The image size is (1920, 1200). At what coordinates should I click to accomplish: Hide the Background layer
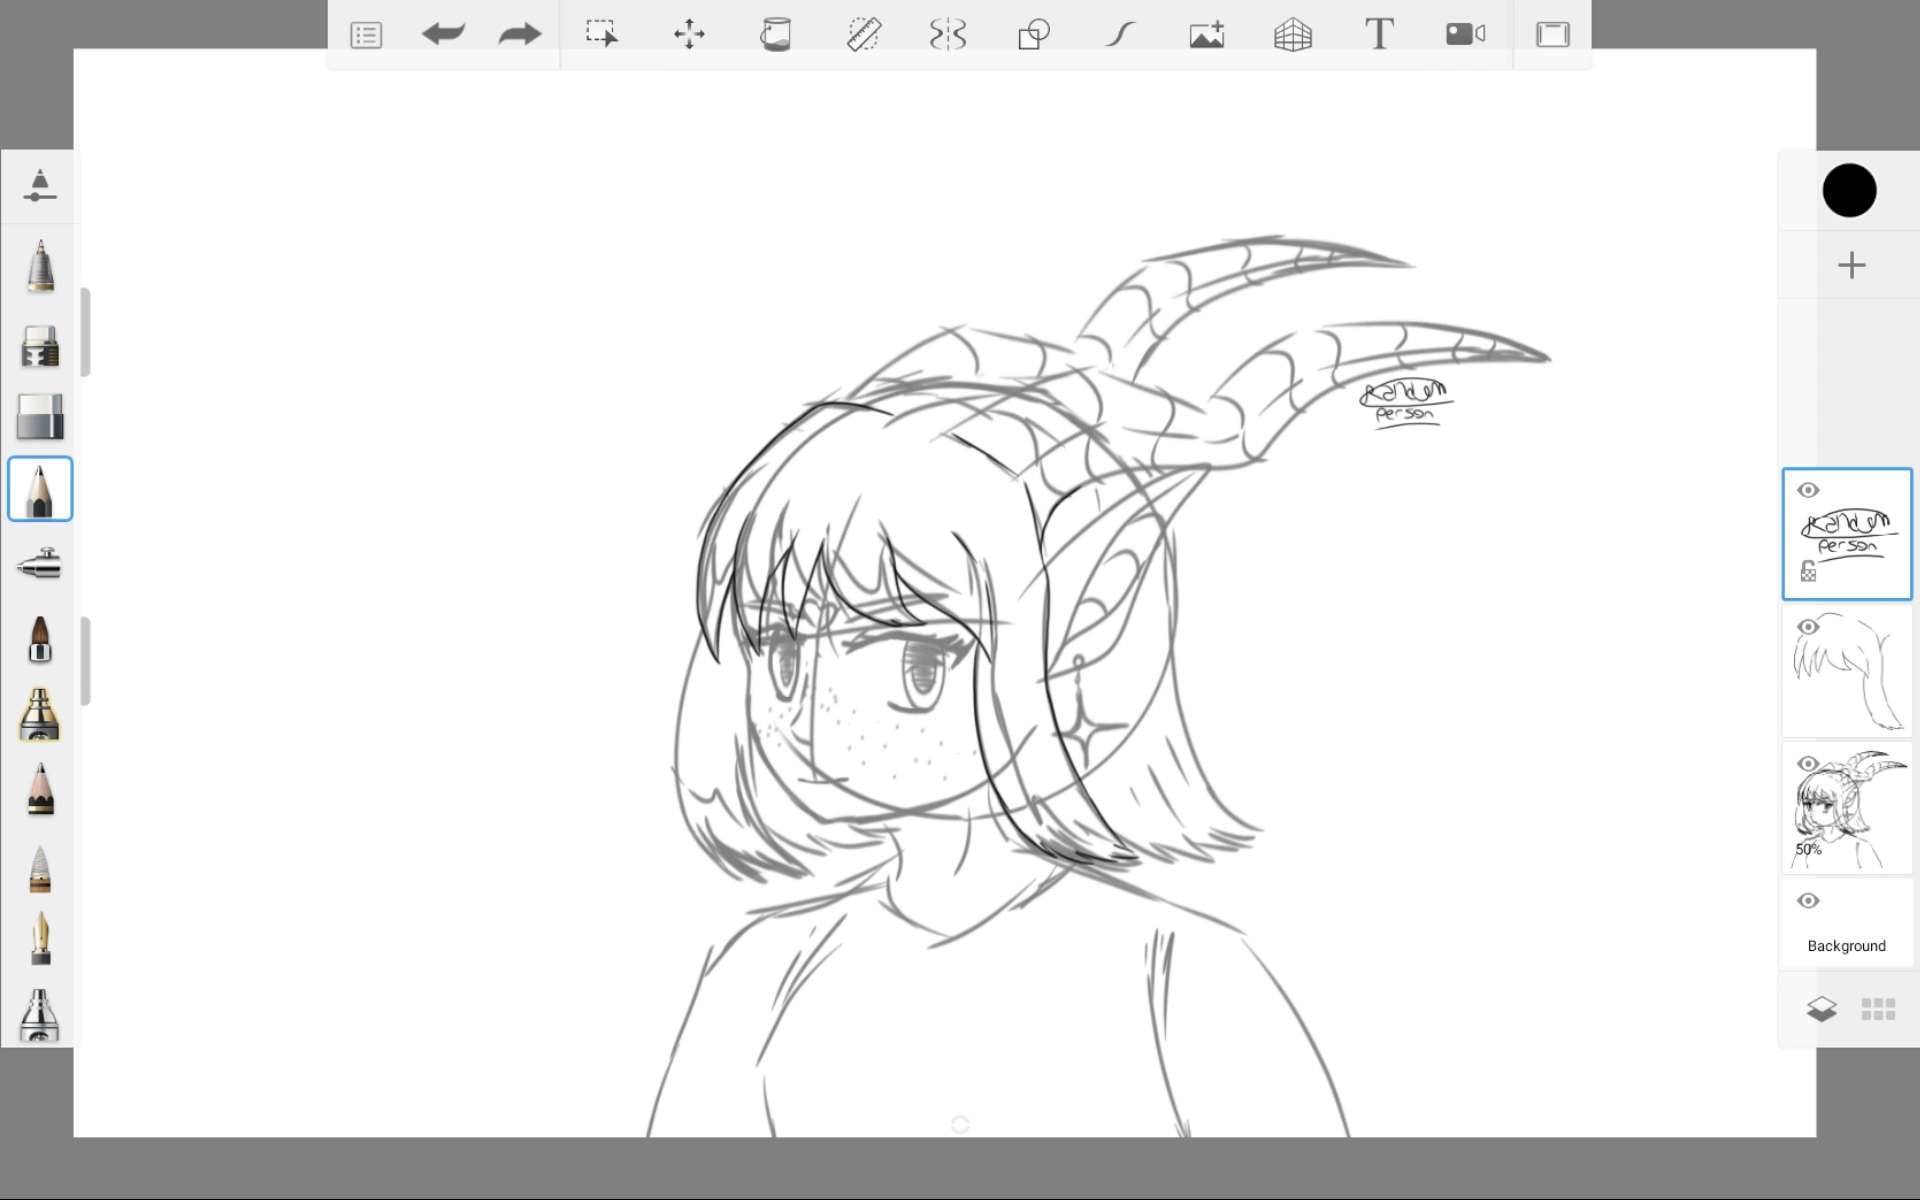click(1809, 899)
